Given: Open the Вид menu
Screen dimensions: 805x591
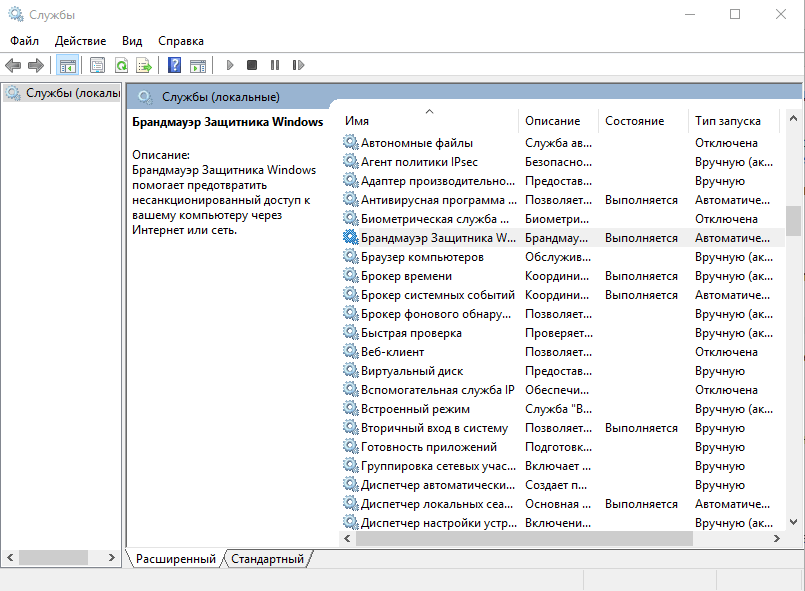Looking at the screenshot, I should pyautogui.click(x=132, y=41).
